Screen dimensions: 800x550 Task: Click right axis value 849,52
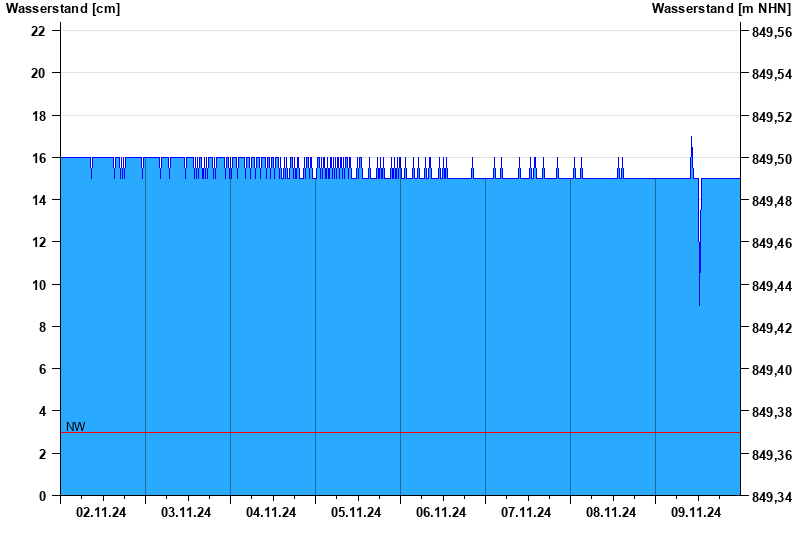(x=772, y=117)
